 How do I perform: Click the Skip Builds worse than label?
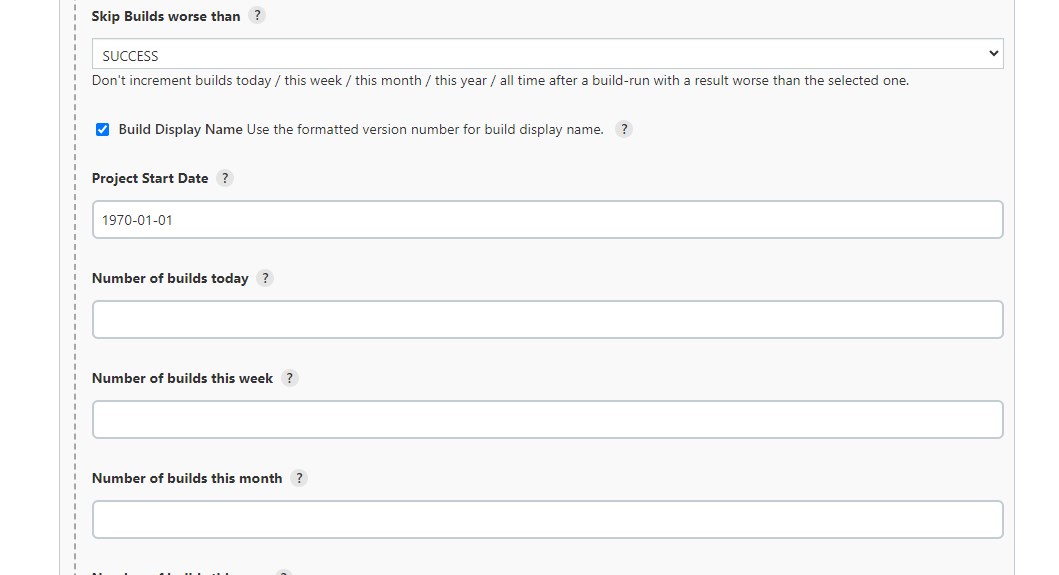(x=166, y=16)
